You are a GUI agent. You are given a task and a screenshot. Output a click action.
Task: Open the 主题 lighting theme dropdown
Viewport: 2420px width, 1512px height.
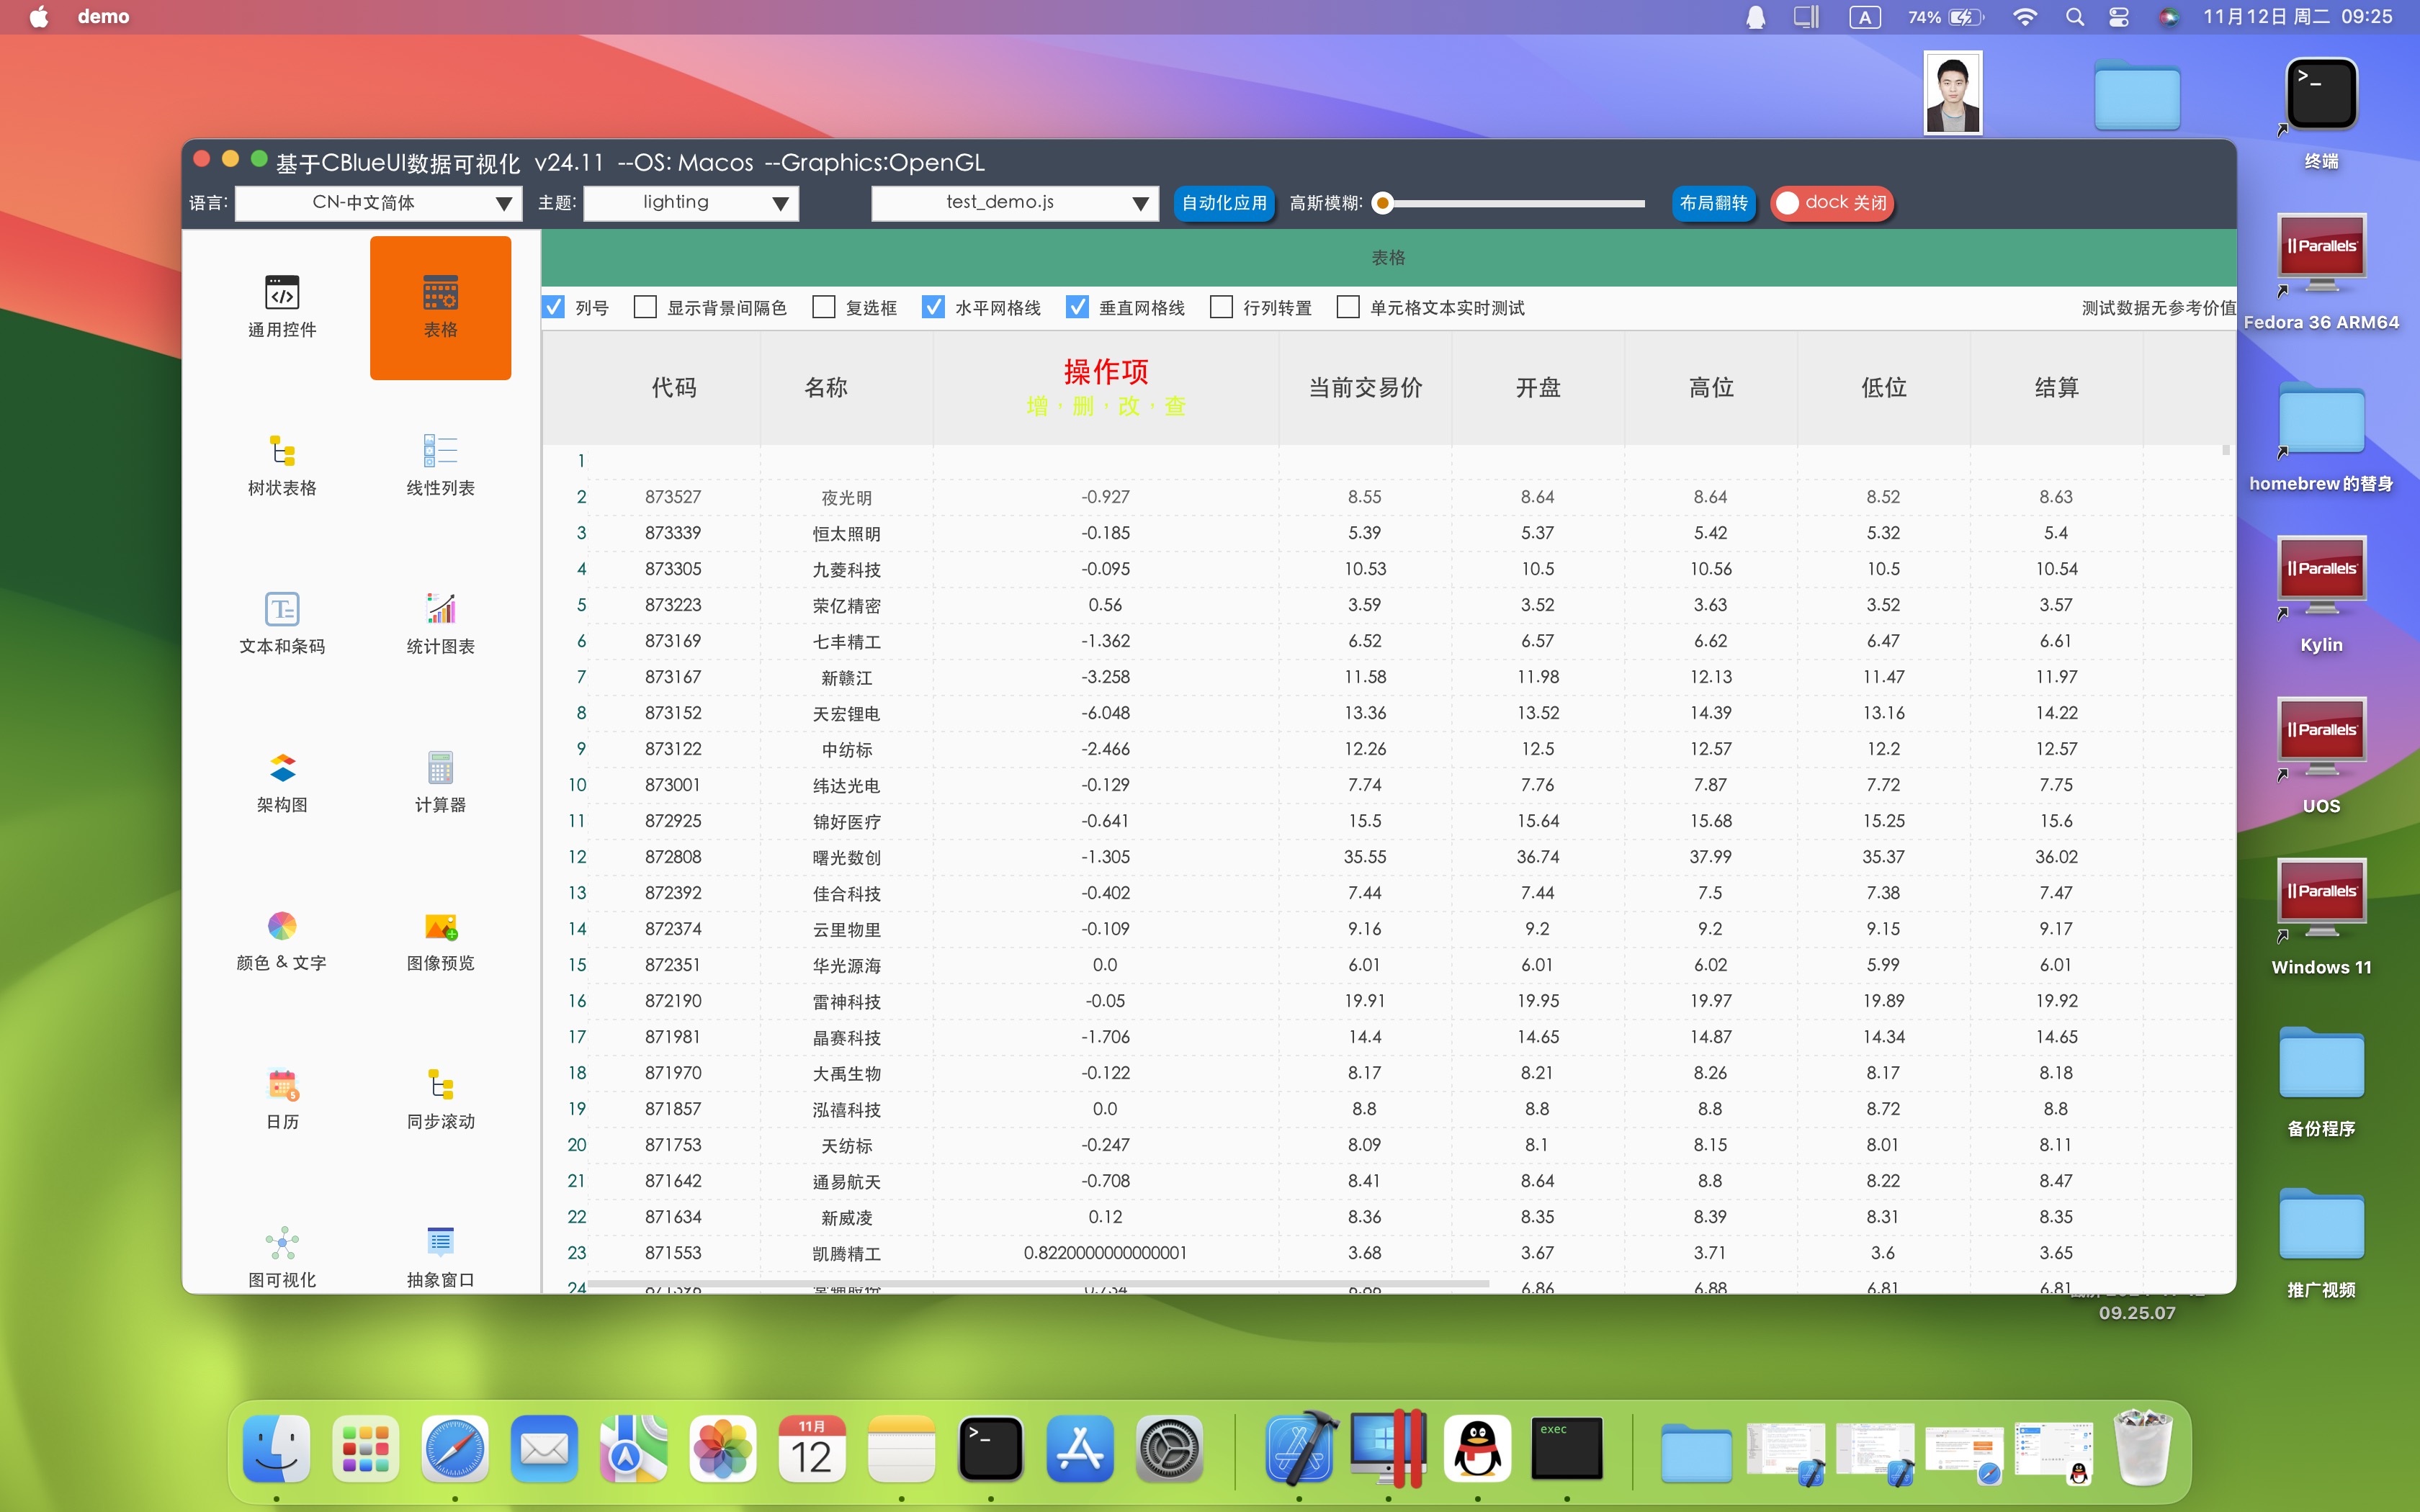pyautogui.click(x=690, y=203)
